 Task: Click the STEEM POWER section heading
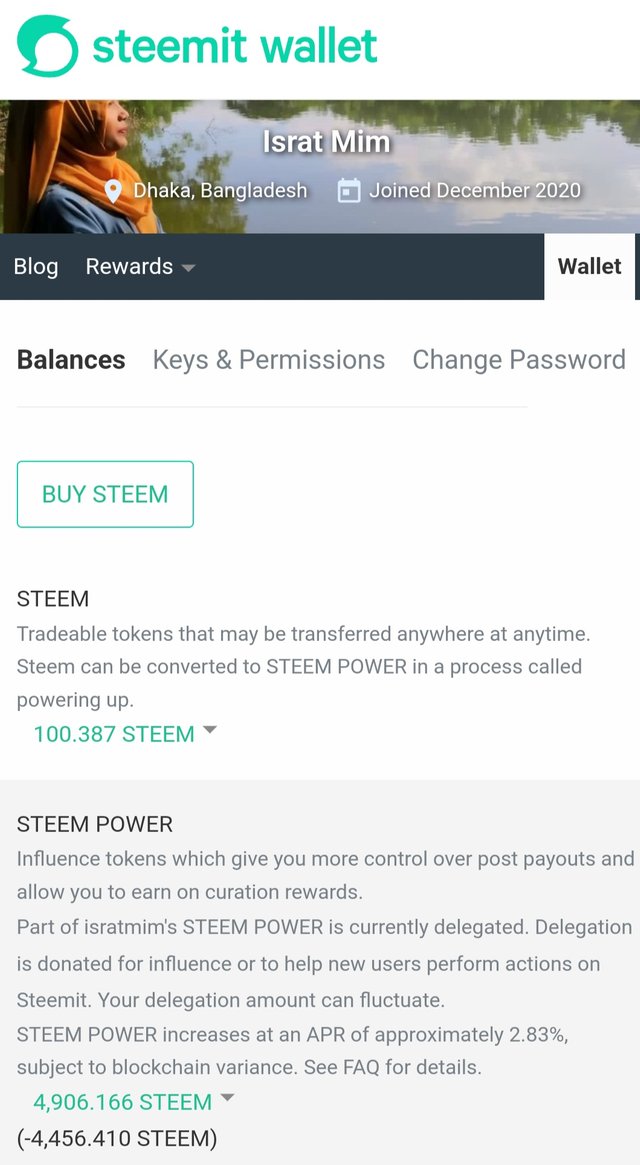(x=95, y=824)
